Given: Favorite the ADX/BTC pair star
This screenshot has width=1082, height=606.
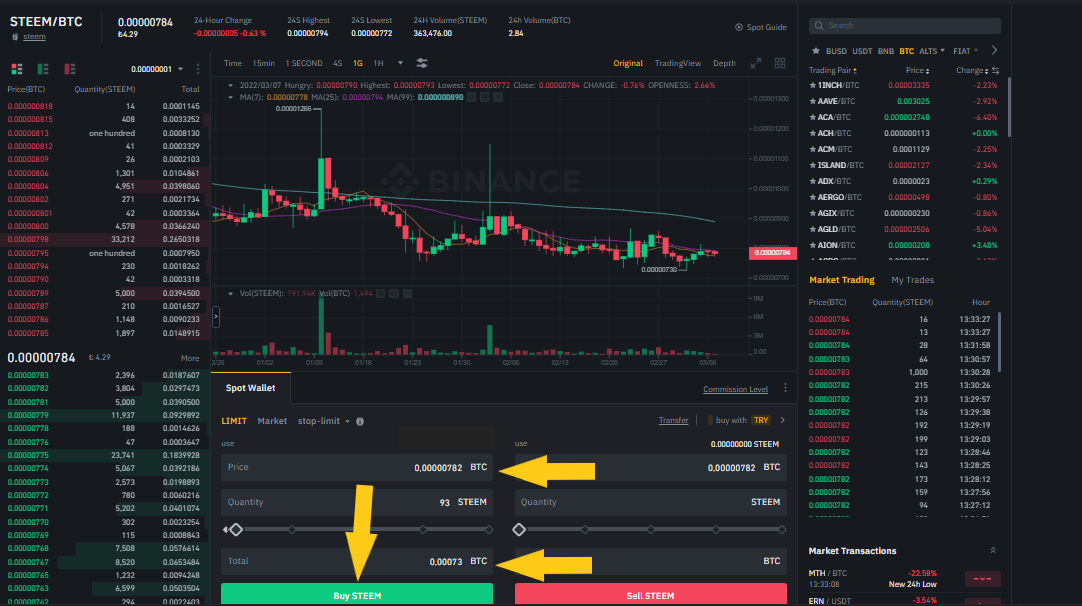Looking at the screenshot, I should pos(813,182).
